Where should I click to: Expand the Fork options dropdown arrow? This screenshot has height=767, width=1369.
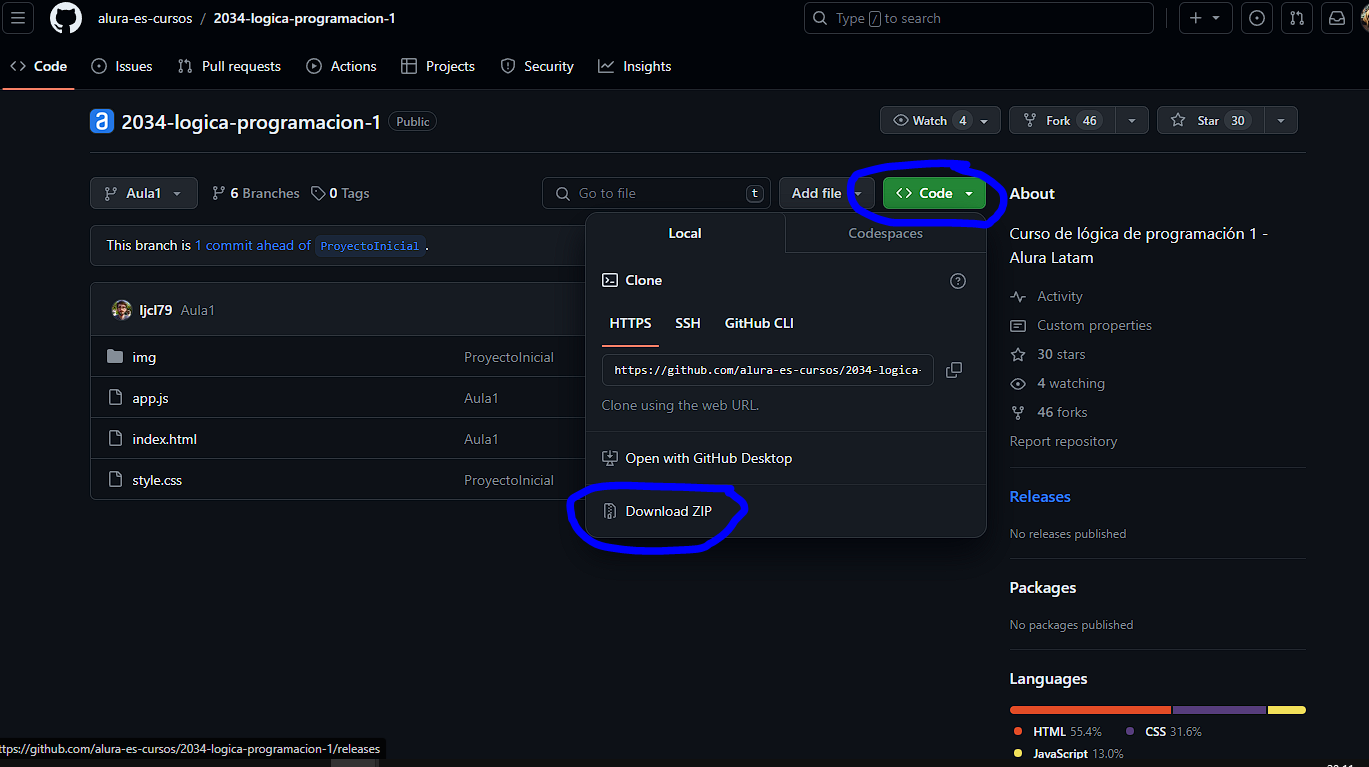(1132, 120)
